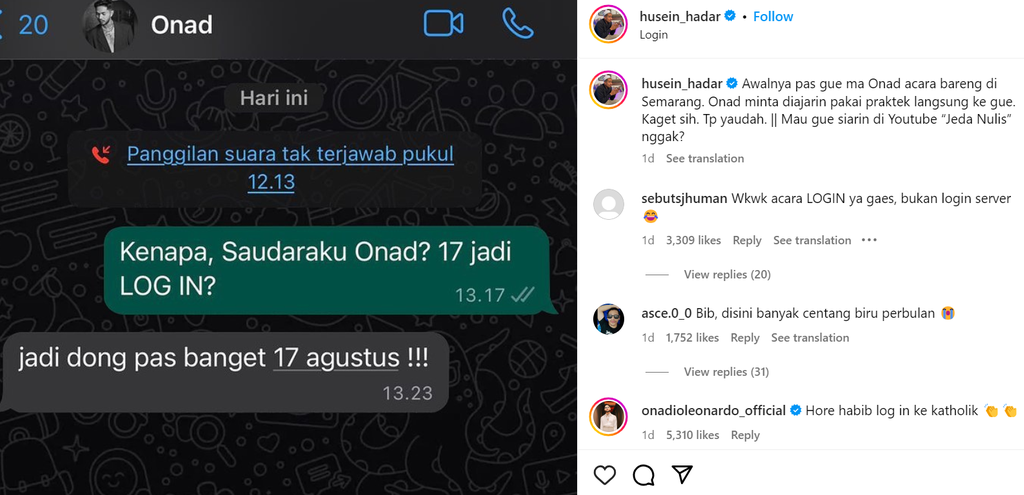The width and height of the screenshot is (1024, 495).
Task: Open the missed voice call link
Action: [290, 168]
